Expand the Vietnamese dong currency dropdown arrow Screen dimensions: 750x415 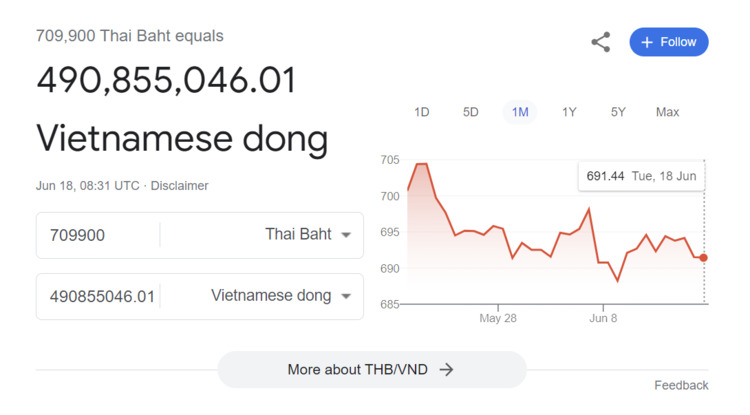[x=346, y=296]
